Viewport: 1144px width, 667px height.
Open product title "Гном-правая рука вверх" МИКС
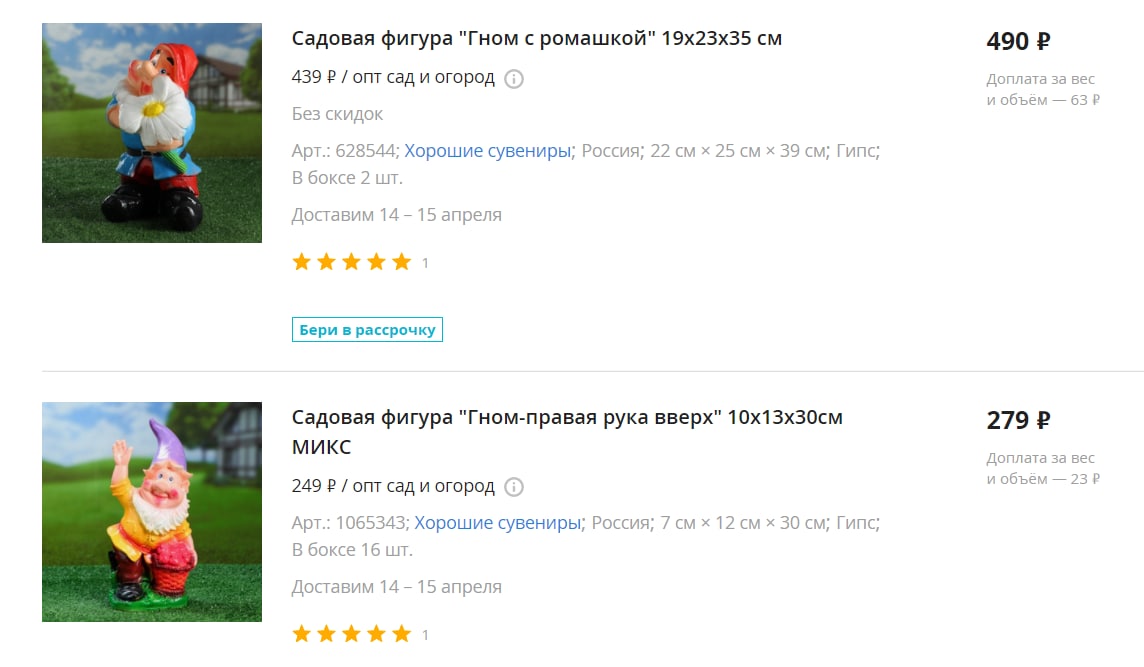(x=567, y=431)
